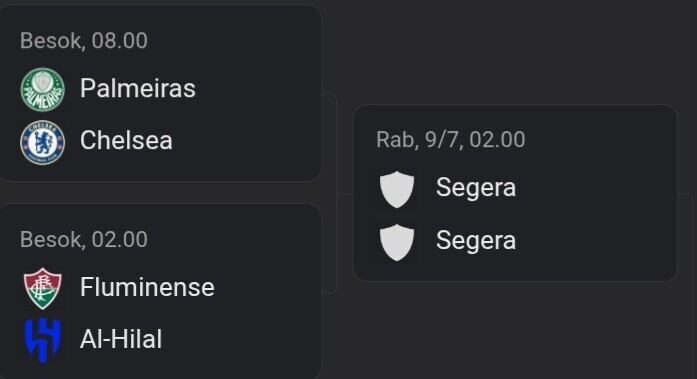The image size is (697, 379).
Task: Click the Besok, 02.00 match time
Action: click(84, 239)
